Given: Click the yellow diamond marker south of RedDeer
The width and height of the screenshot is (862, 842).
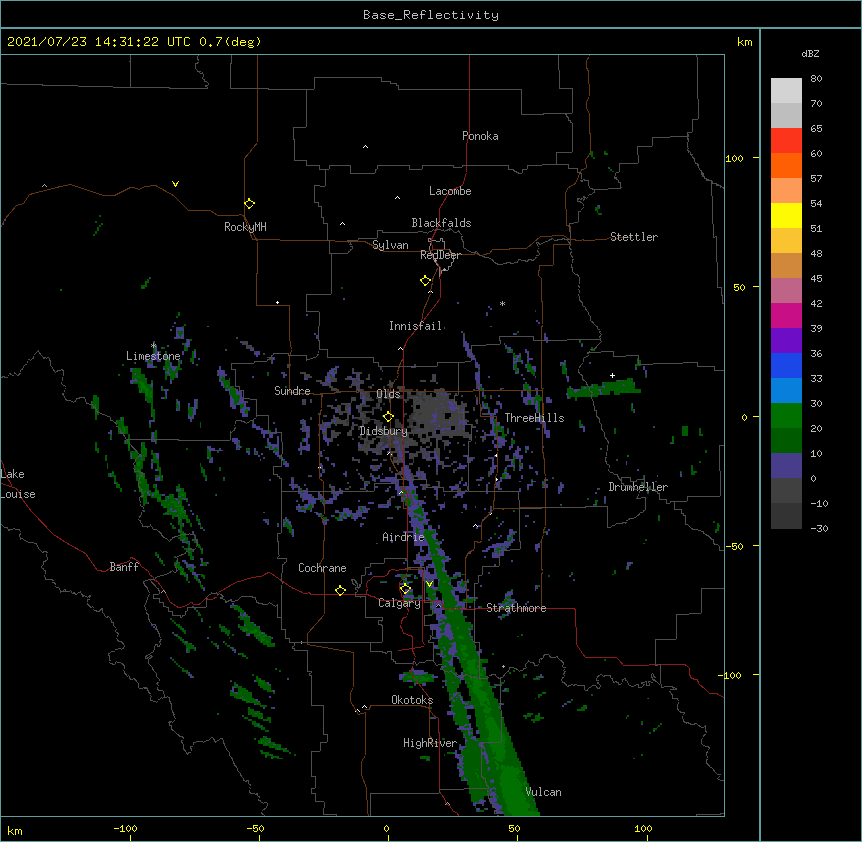Looking at the screenshot, I should [426, 281].
